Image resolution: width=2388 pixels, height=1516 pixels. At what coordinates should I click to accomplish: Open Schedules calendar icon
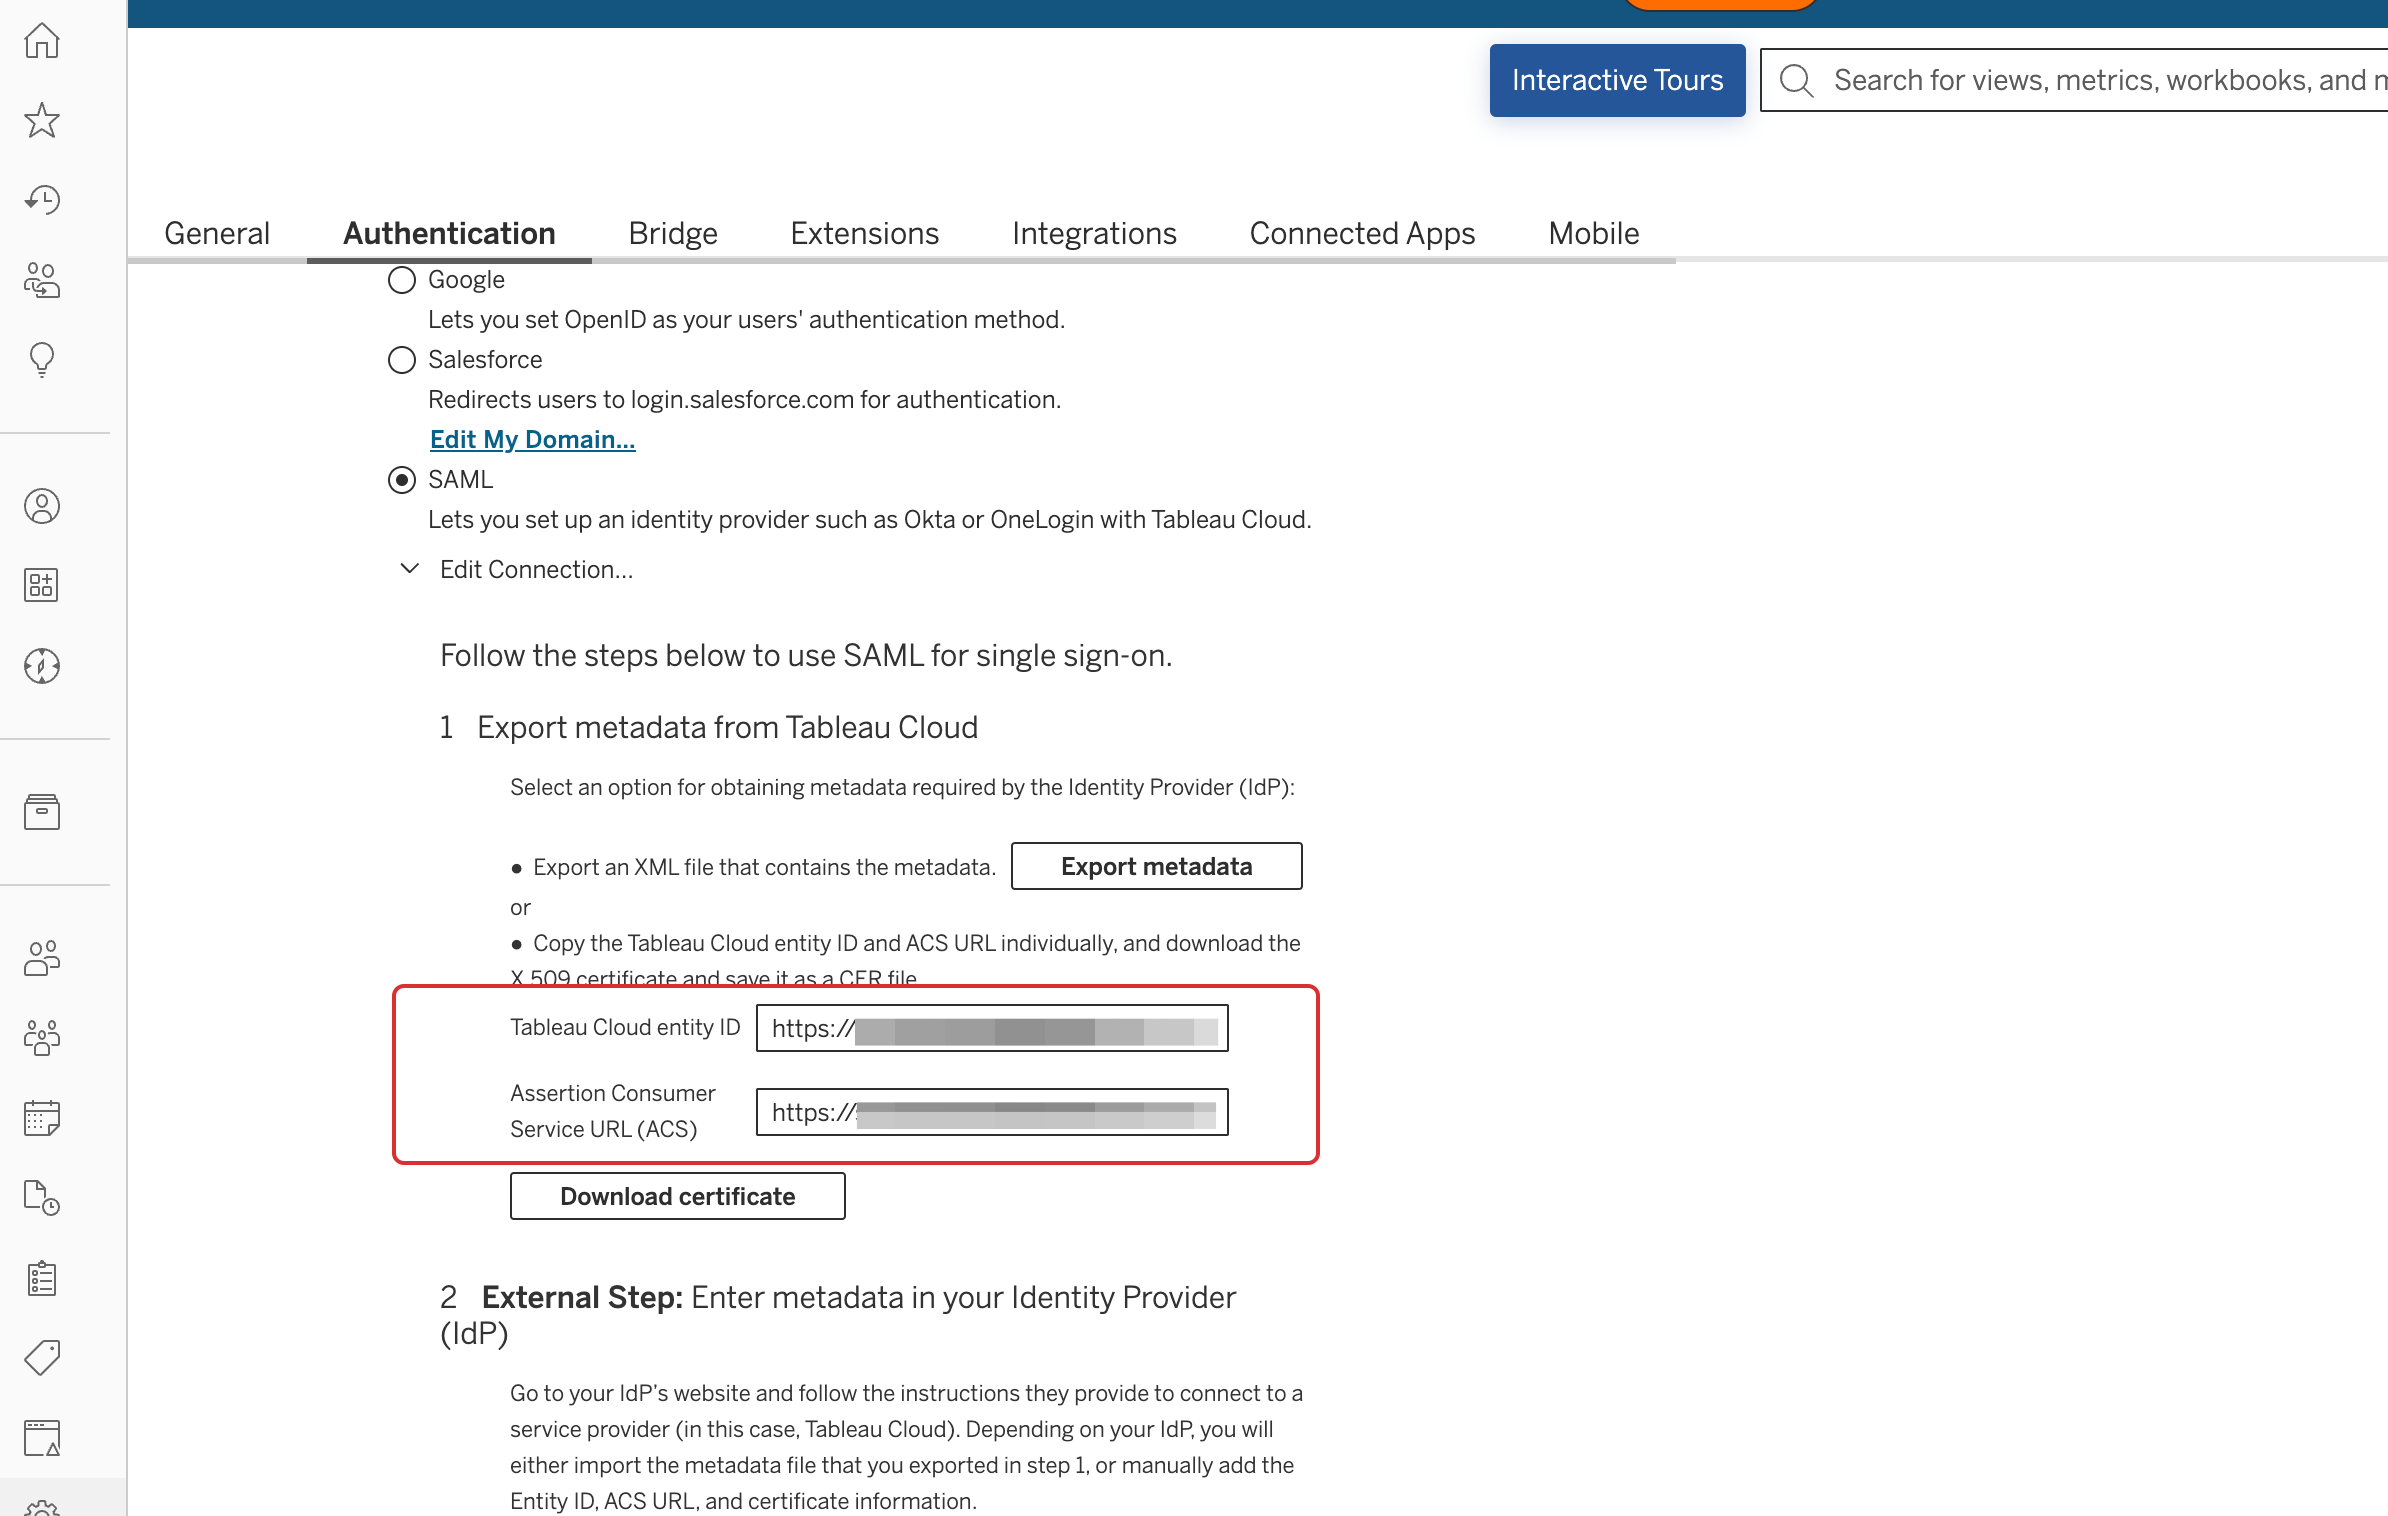(42, 1118)
